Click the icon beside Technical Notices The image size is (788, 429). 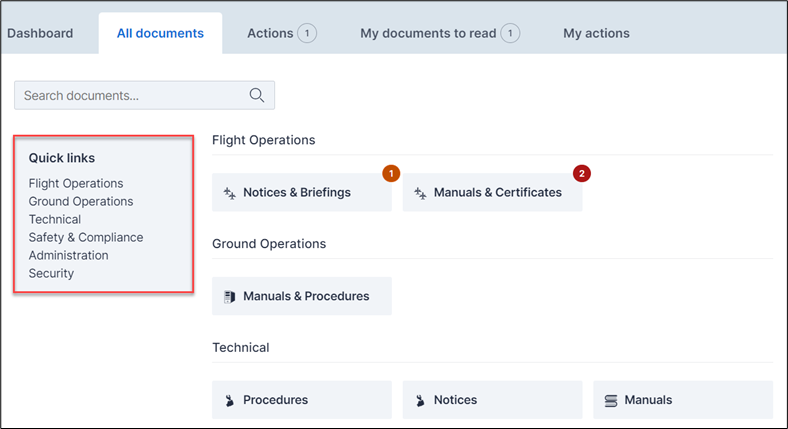point(420,400)
